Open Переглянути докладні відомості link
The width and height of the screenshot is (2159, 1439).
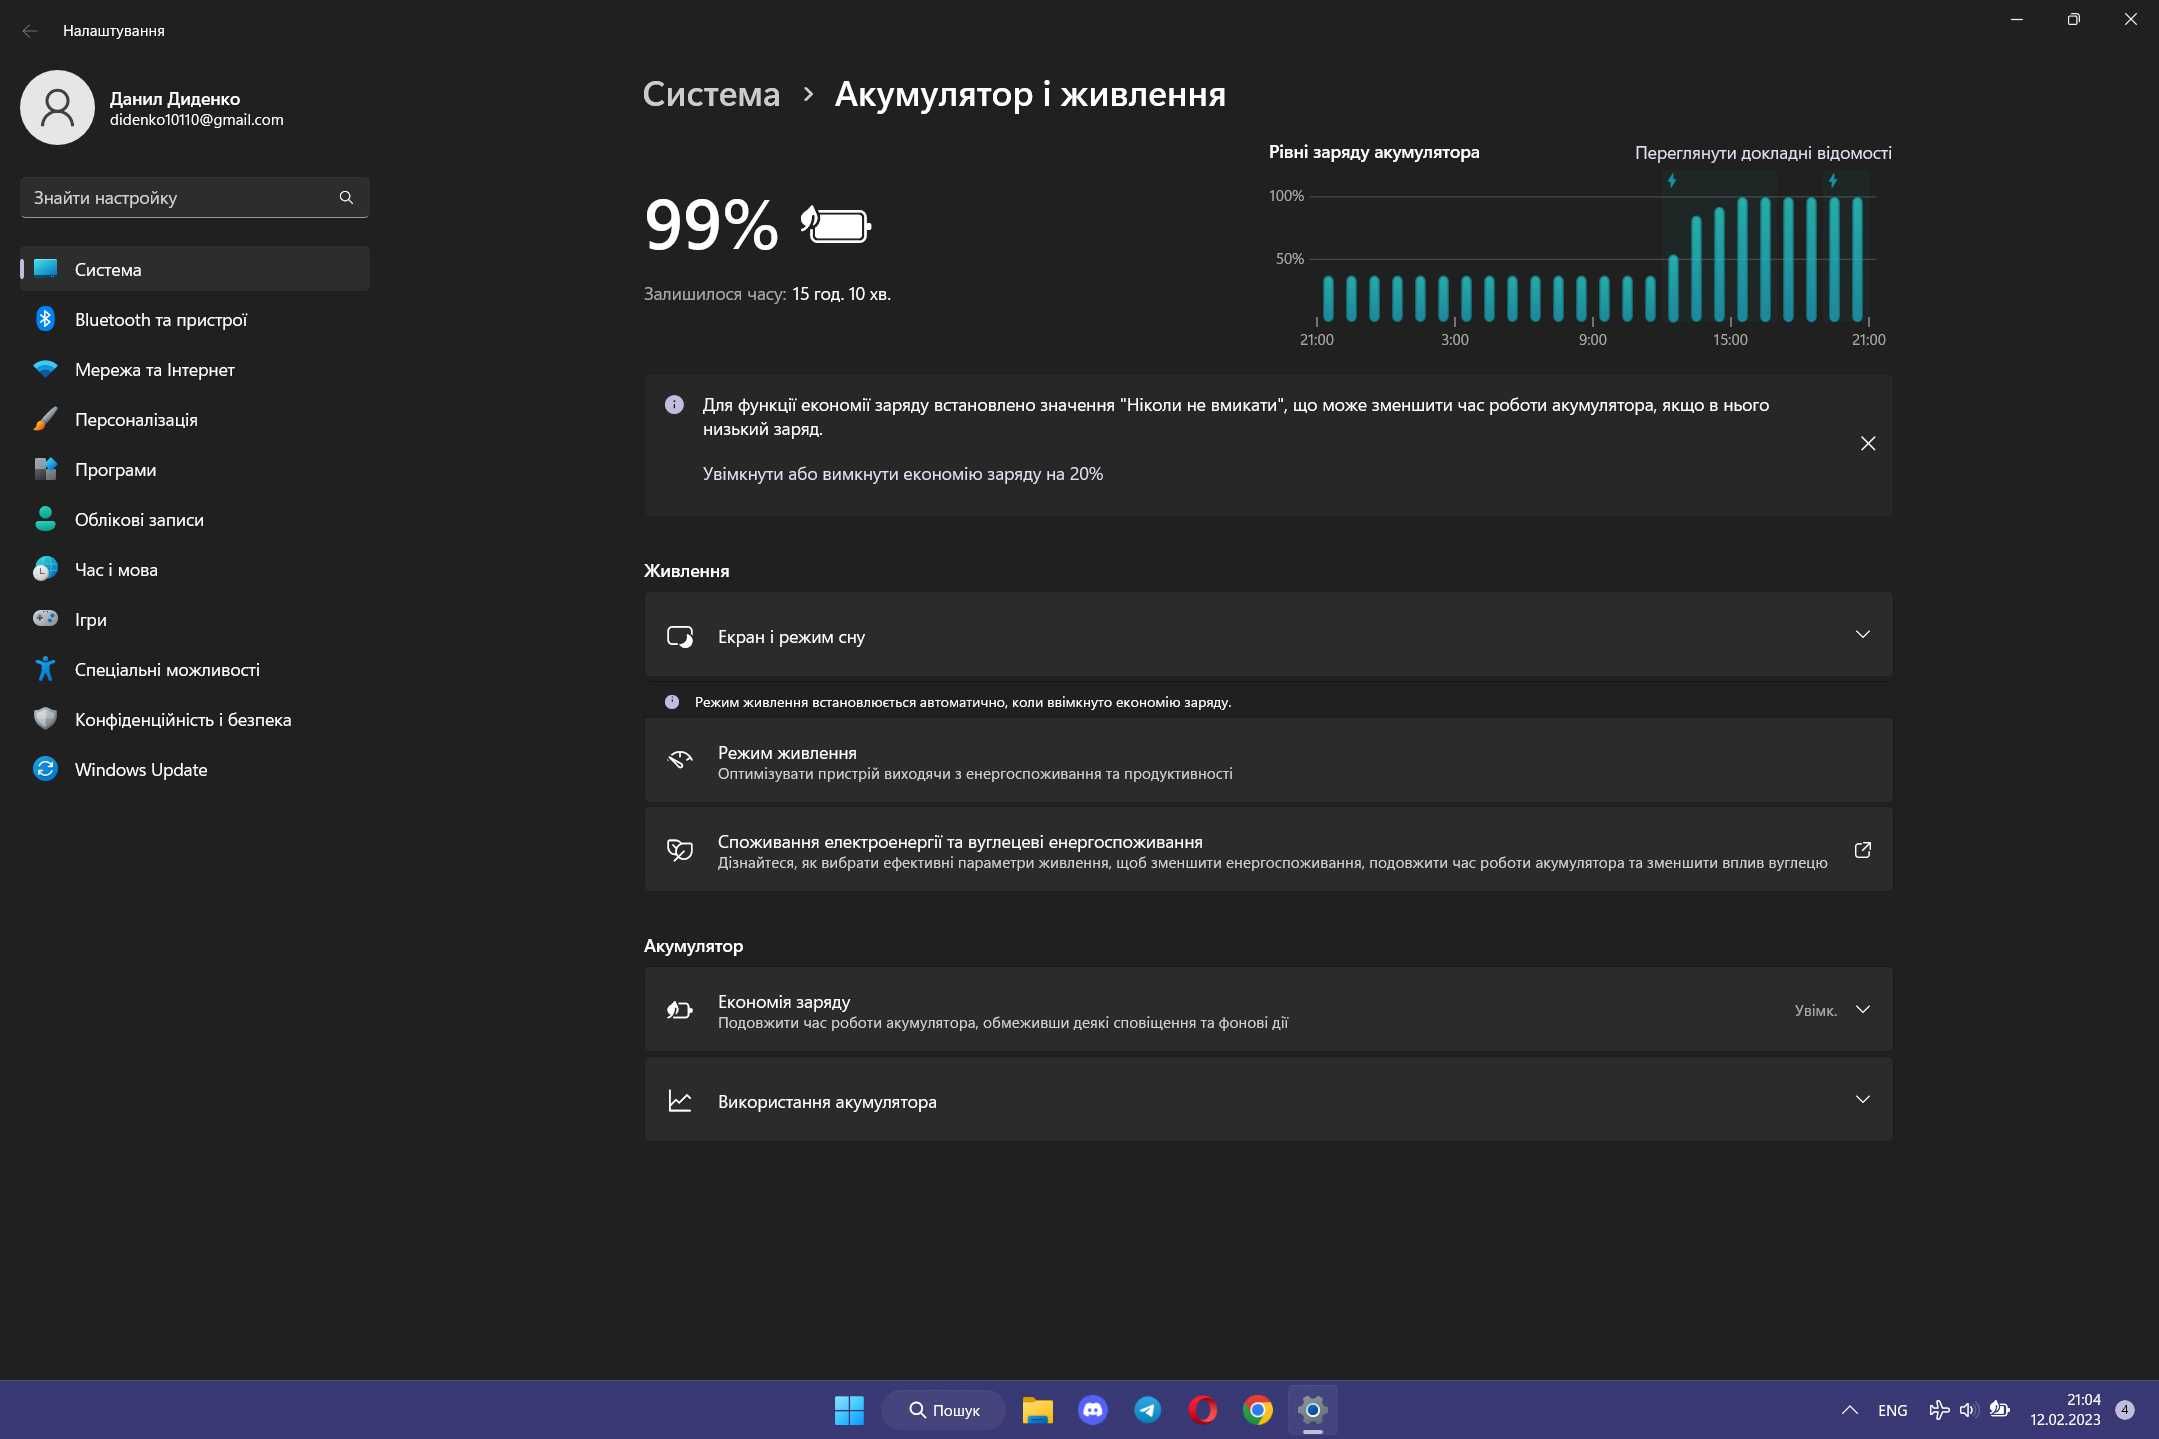coord(1763,153)
